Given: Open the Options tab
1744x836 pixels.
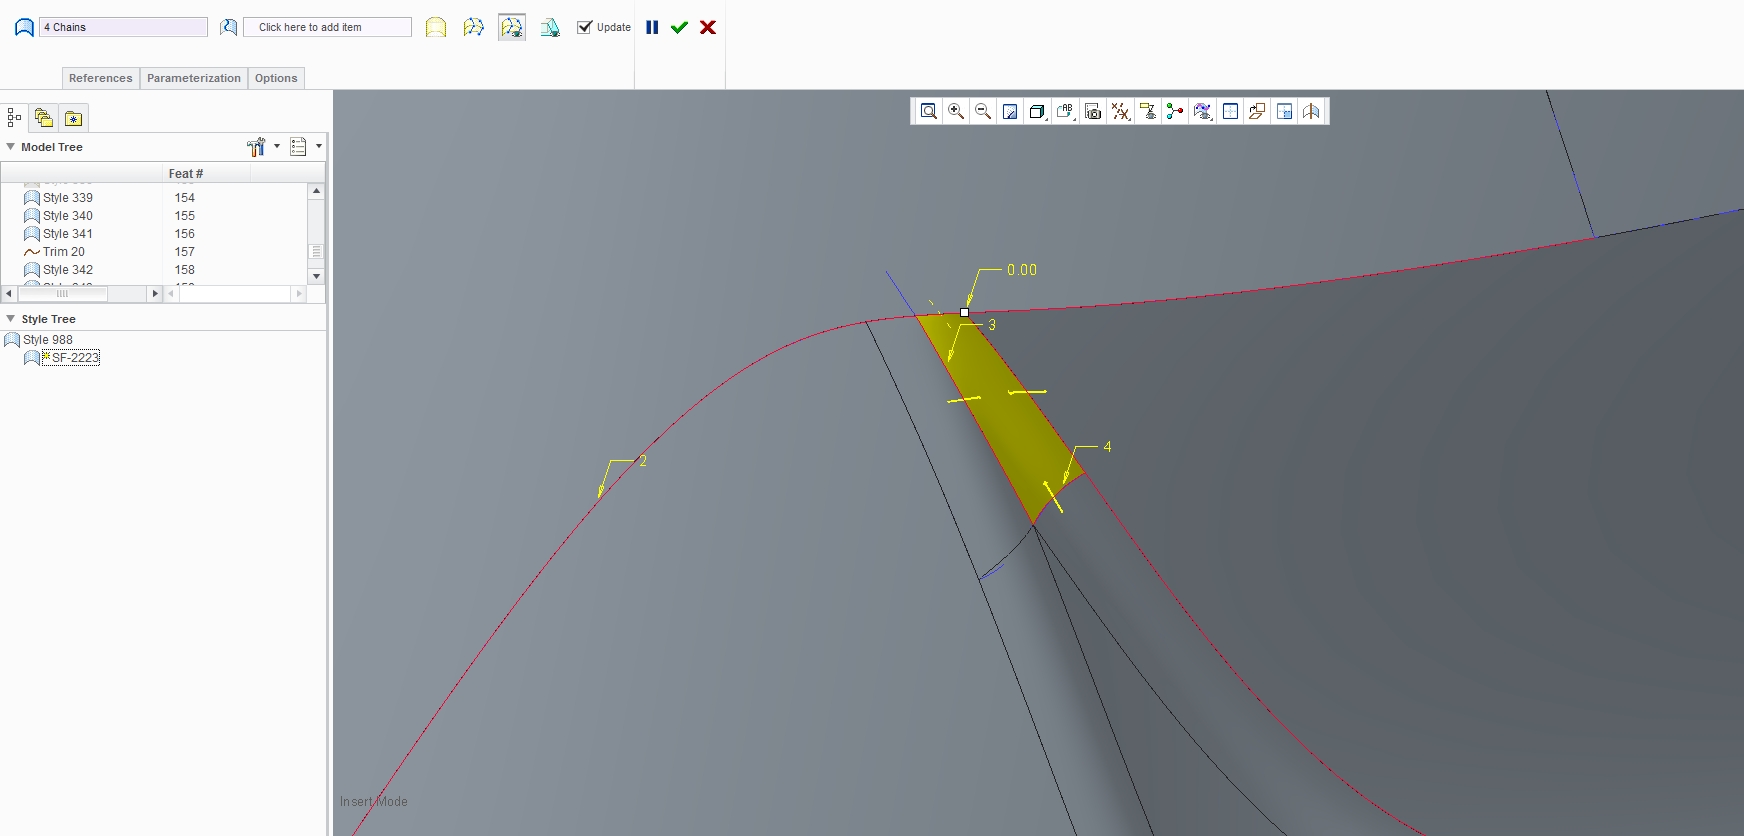Looking at the screenshot, I should point(276,78).
